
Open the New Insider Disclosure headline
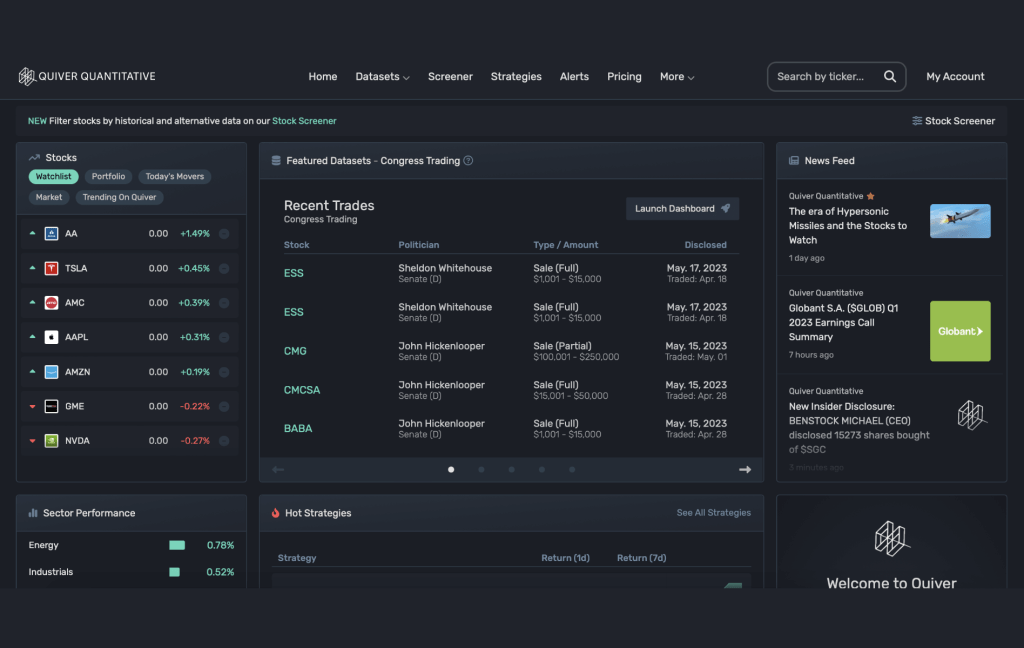click(x=859, y=428)
